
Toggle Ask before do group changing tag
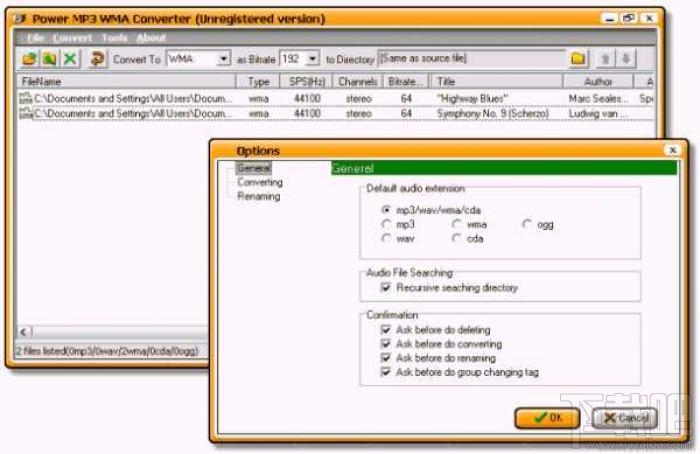386,372
